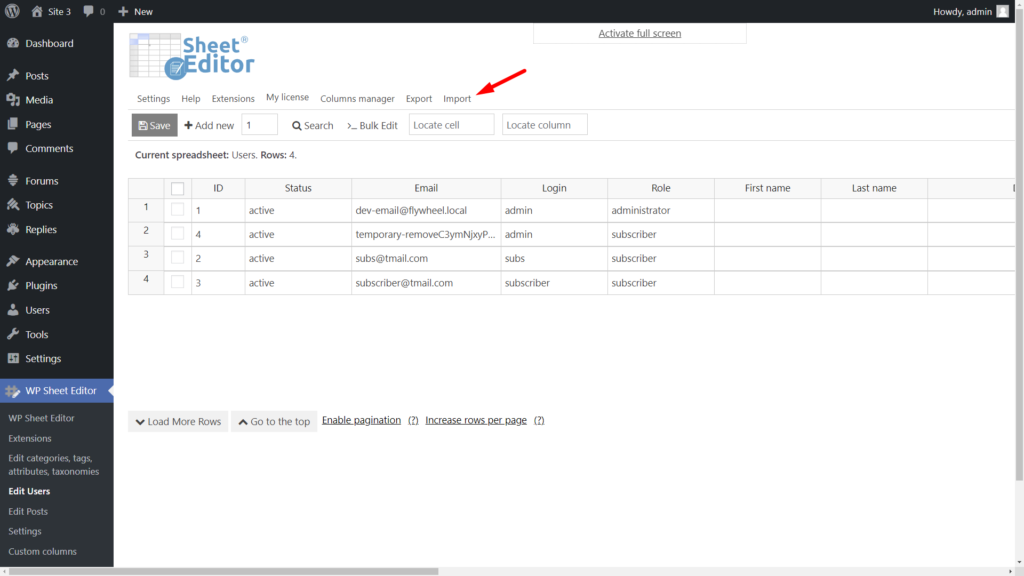
Task: Open the Import menu
Action: [457, 99]
